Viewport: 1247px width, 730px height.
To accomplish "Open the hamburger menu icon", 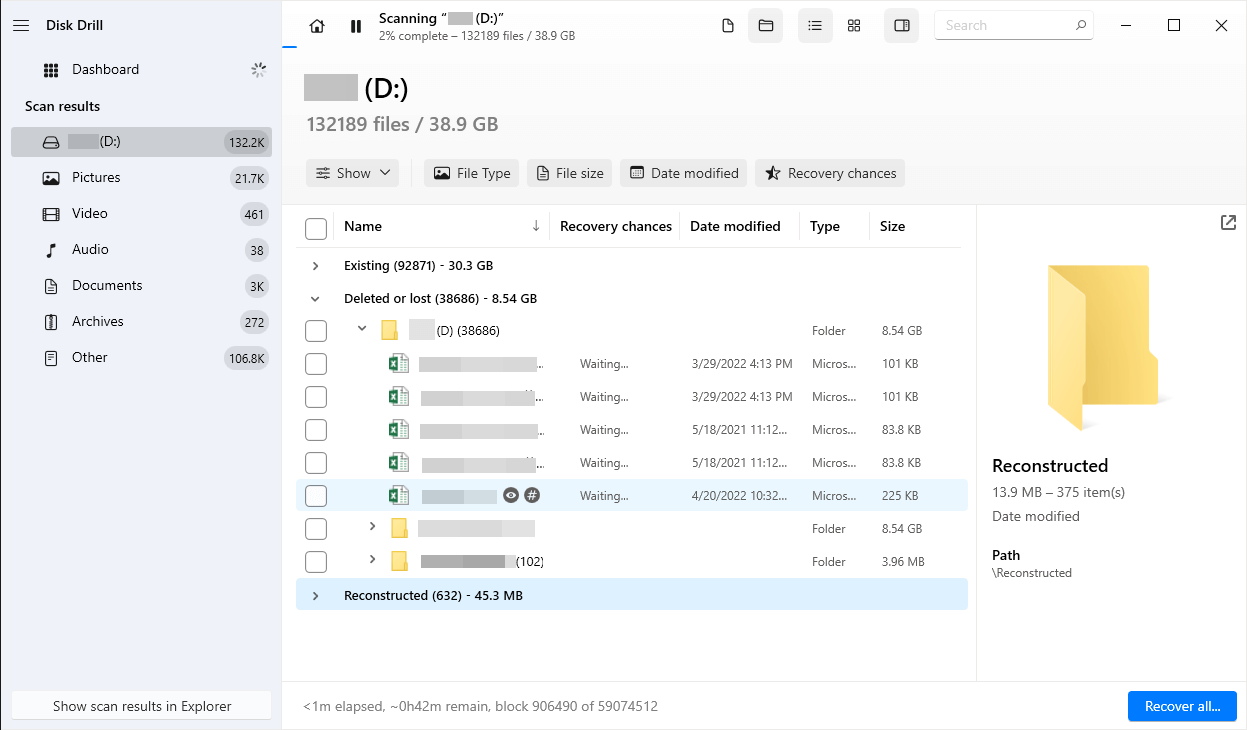I will tap(21, 25).
